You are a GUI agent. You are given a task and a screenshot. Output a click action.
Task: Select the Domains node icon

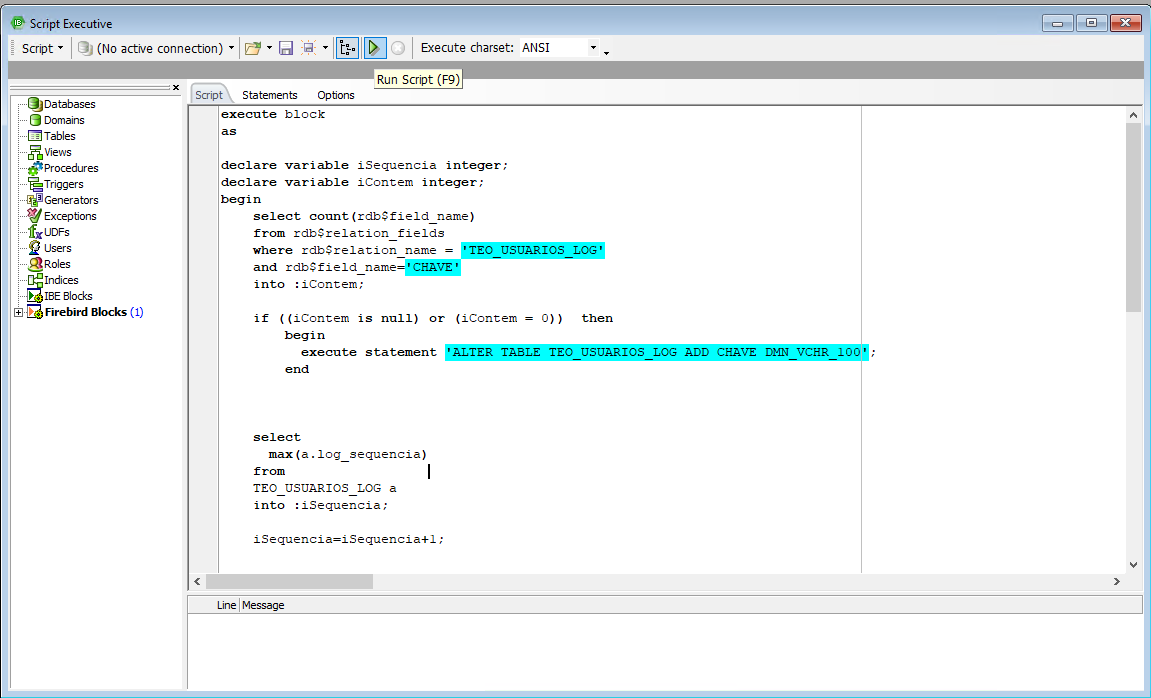click(x=35, y=120)
